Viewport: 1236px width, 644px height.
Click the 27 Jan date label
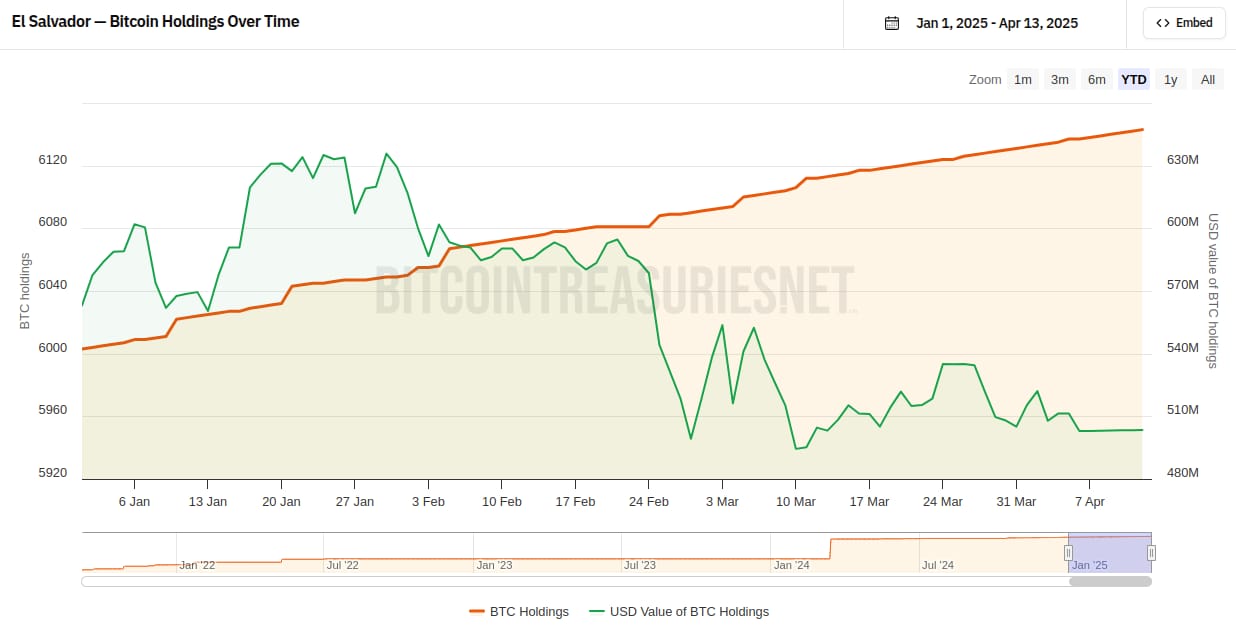[355, 501]
